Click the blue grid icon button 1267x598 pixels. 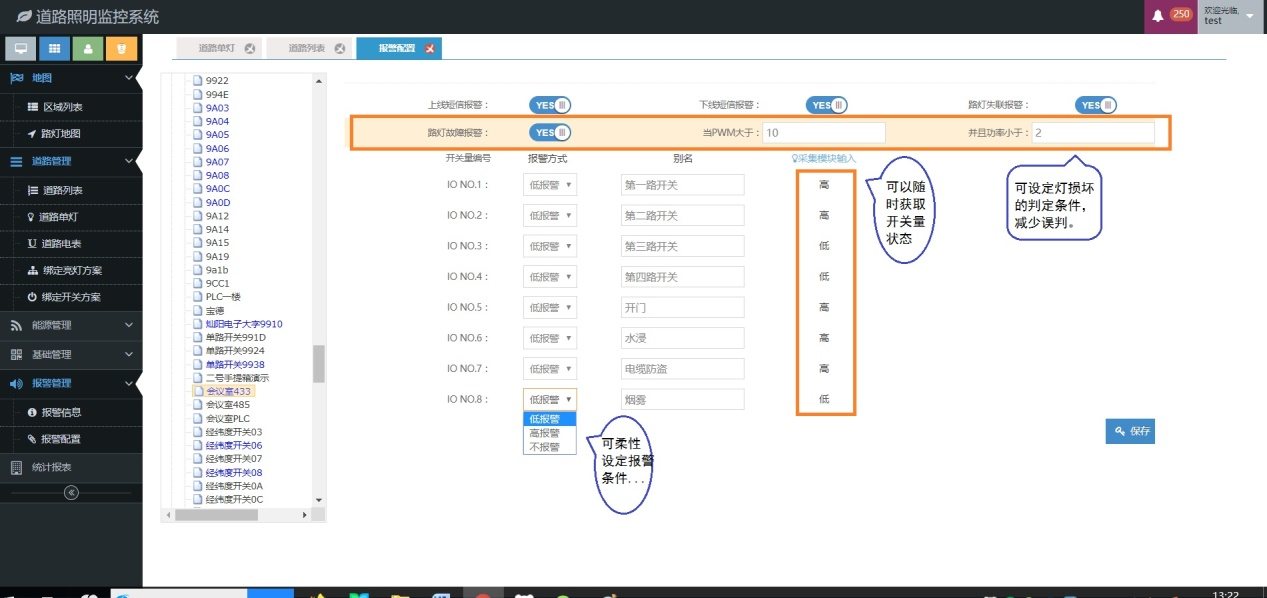[x=55, y=48]
